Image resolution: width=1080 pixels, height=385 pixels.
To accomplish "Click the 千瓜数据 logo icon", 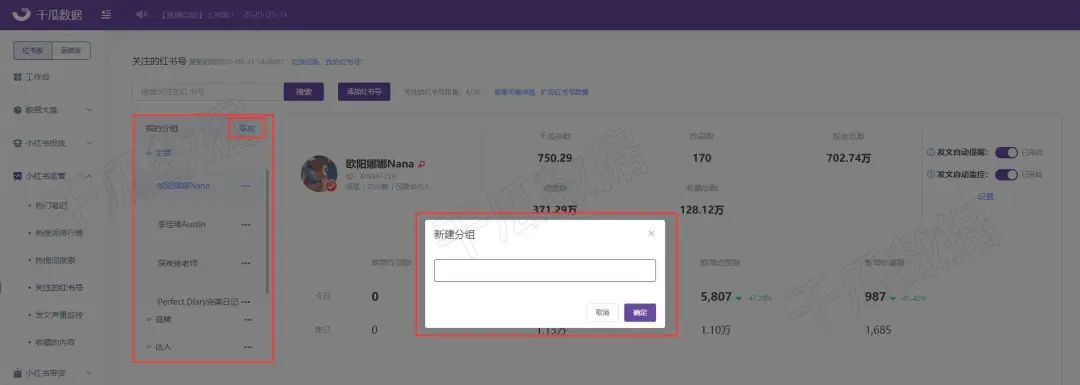I will pos(22,14).
